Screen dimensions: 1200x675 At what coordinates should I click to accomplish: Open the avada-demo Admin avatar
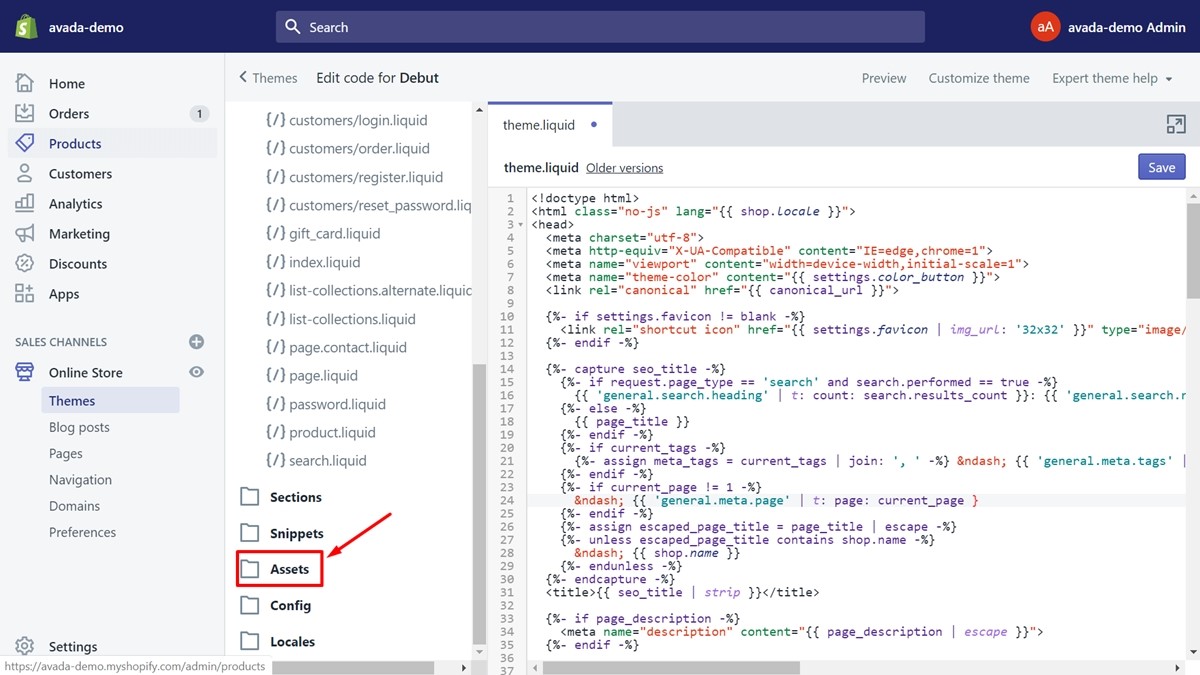pyautogui.click(x=1045, y=27)
